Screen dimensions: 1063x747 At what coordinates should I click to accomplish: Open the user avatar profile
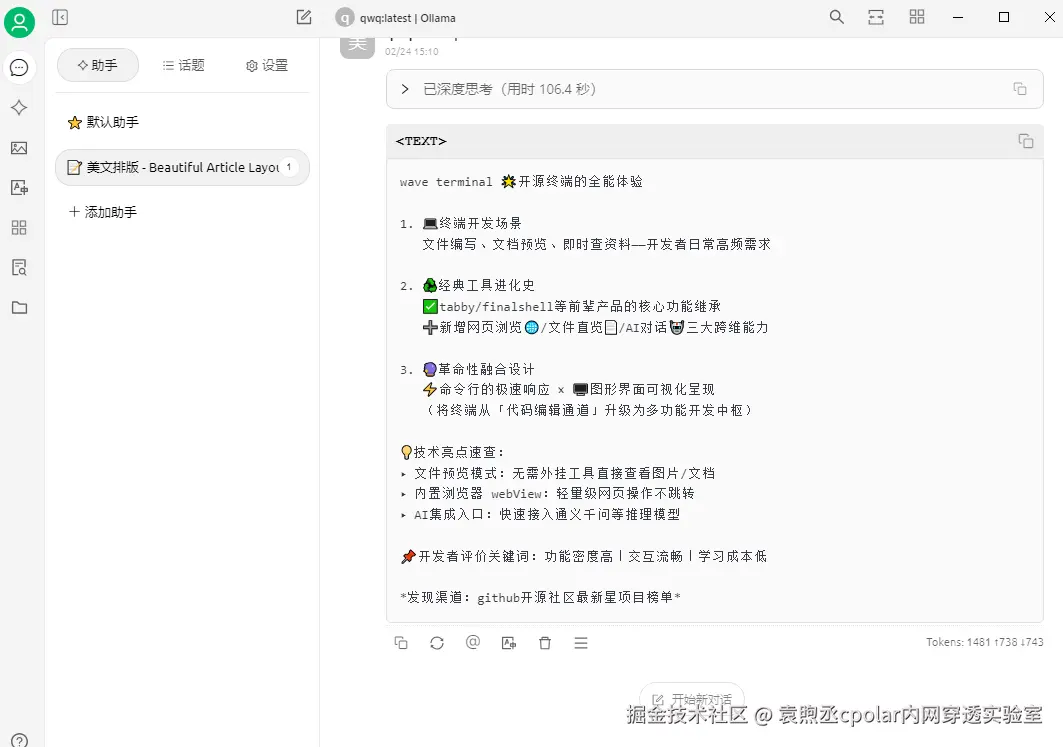pos(20,22)
